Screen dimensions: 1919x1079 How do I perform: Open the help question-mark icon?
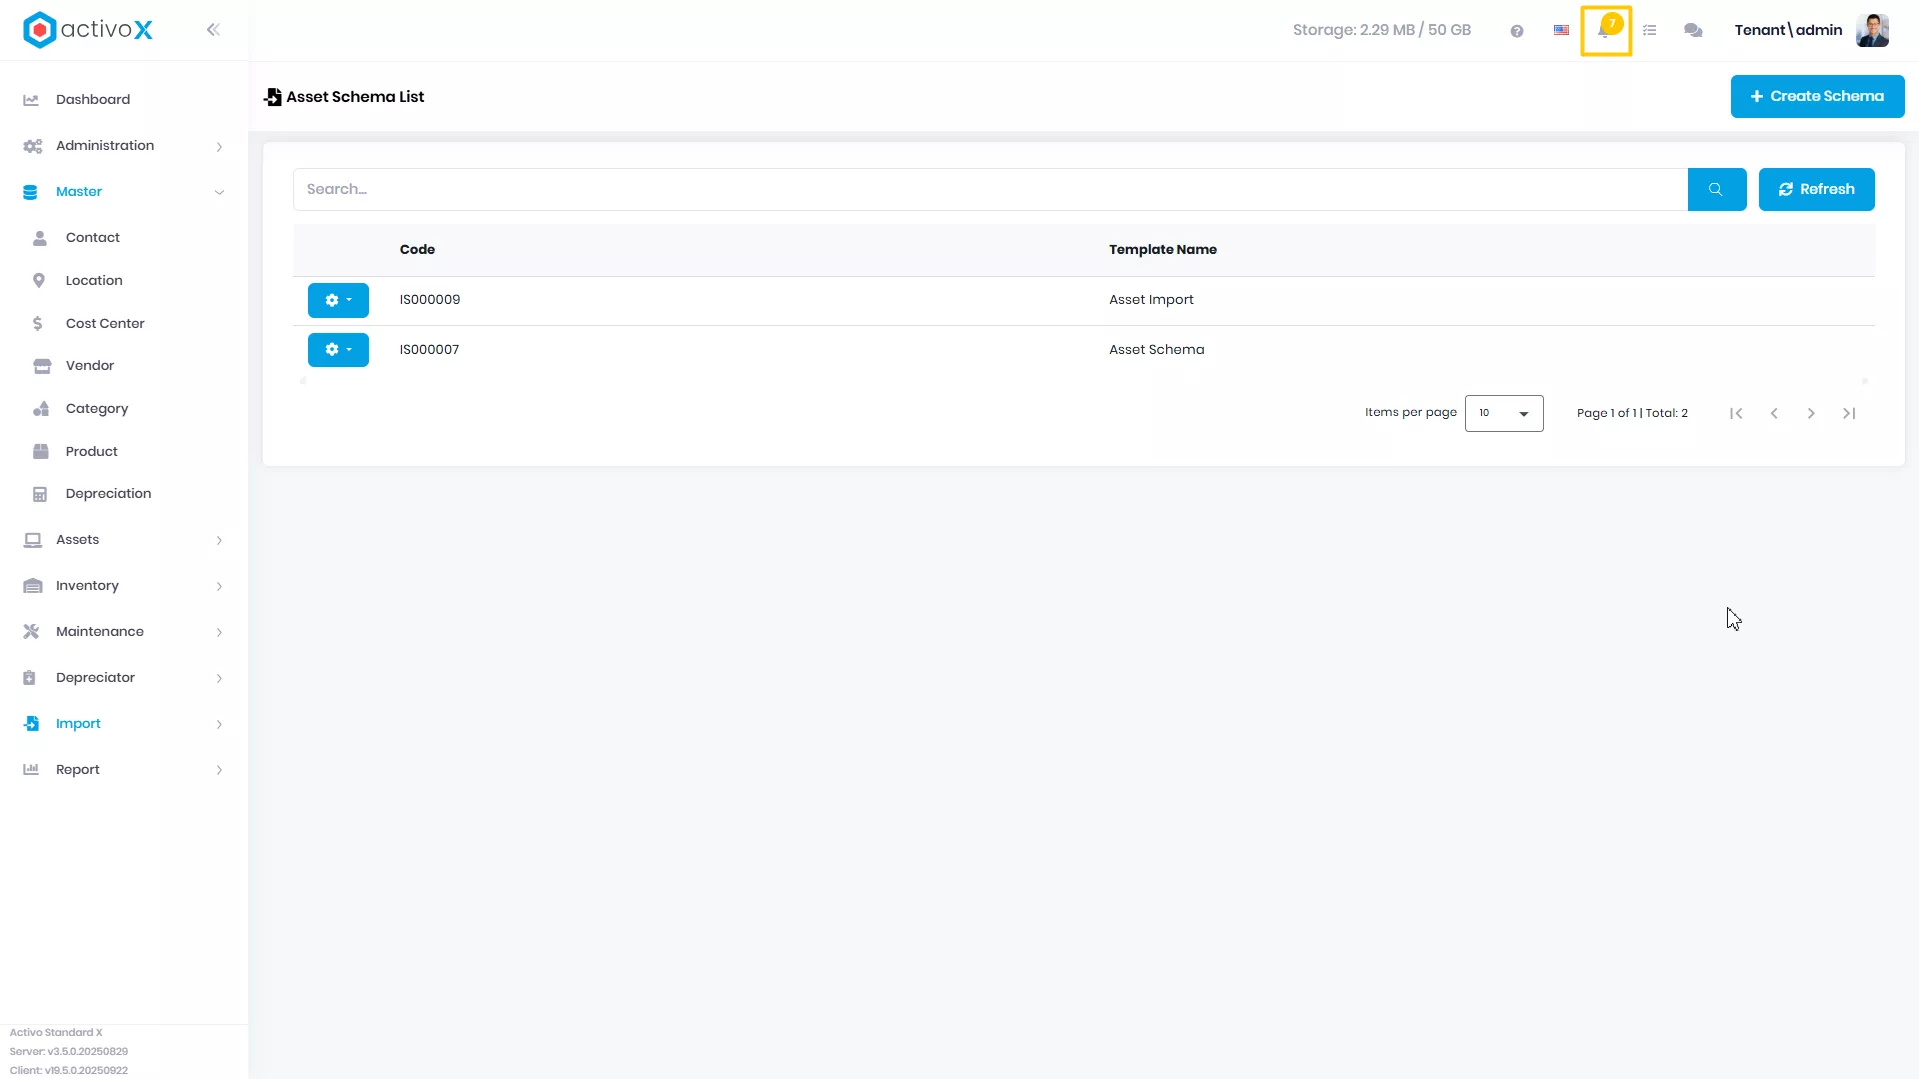(1517, 31)
